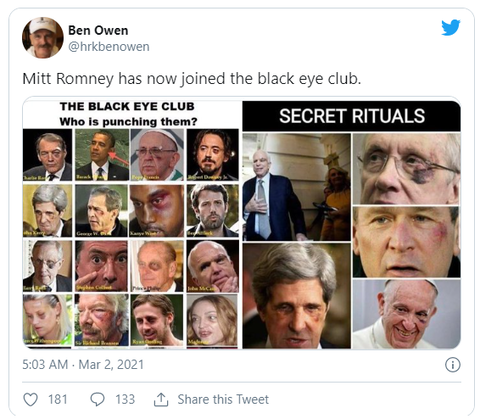Open the SECRET RITUALS banner image
480x419 pixels.
[351, 116]
